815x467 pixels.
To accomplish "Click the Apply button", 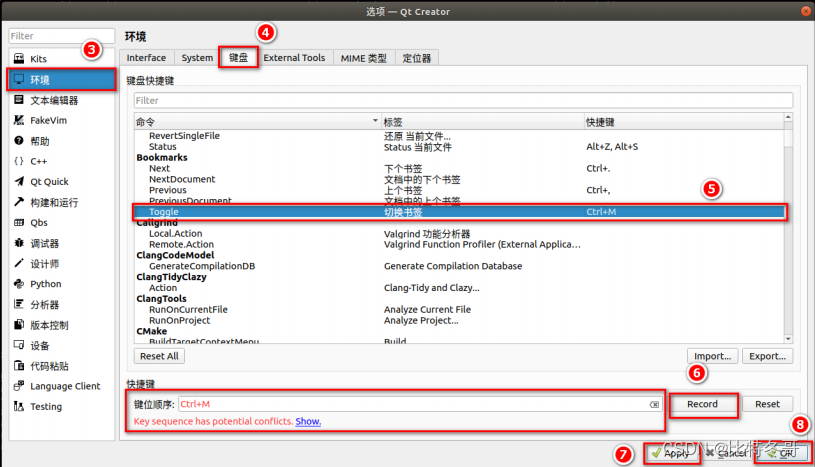I will pyautogui.click(x=672, y=453).
